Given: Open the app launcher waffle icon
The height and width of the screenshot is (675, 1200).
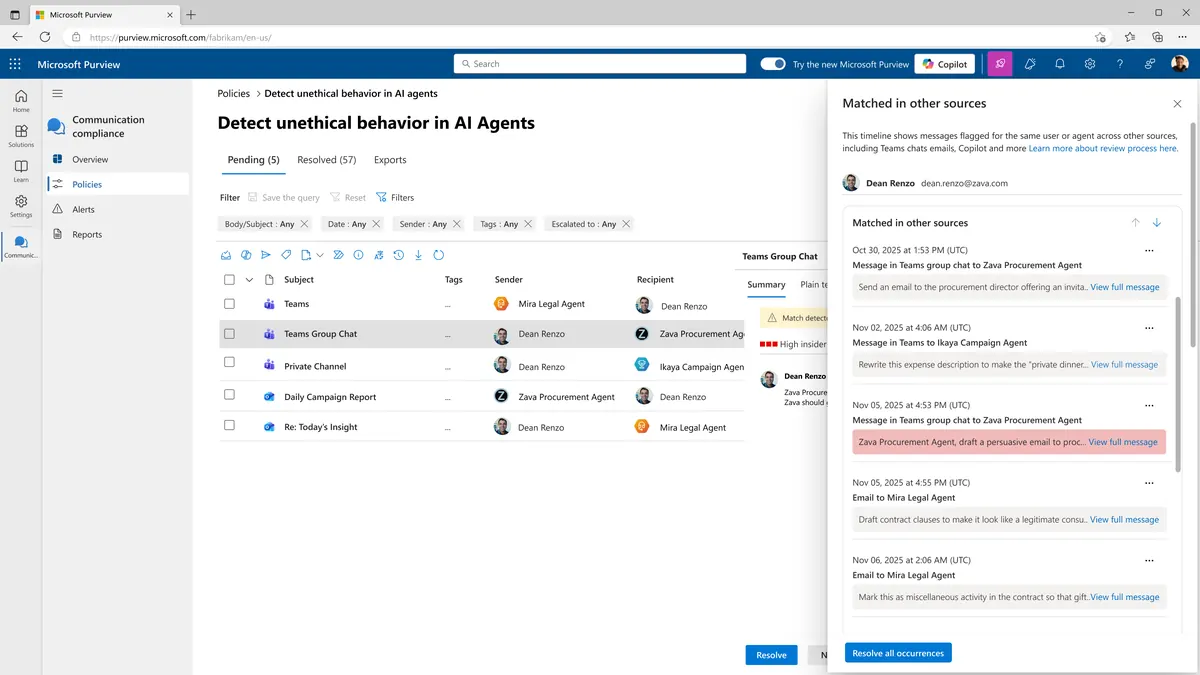Looking at the screenshot, I should point(15,64).
